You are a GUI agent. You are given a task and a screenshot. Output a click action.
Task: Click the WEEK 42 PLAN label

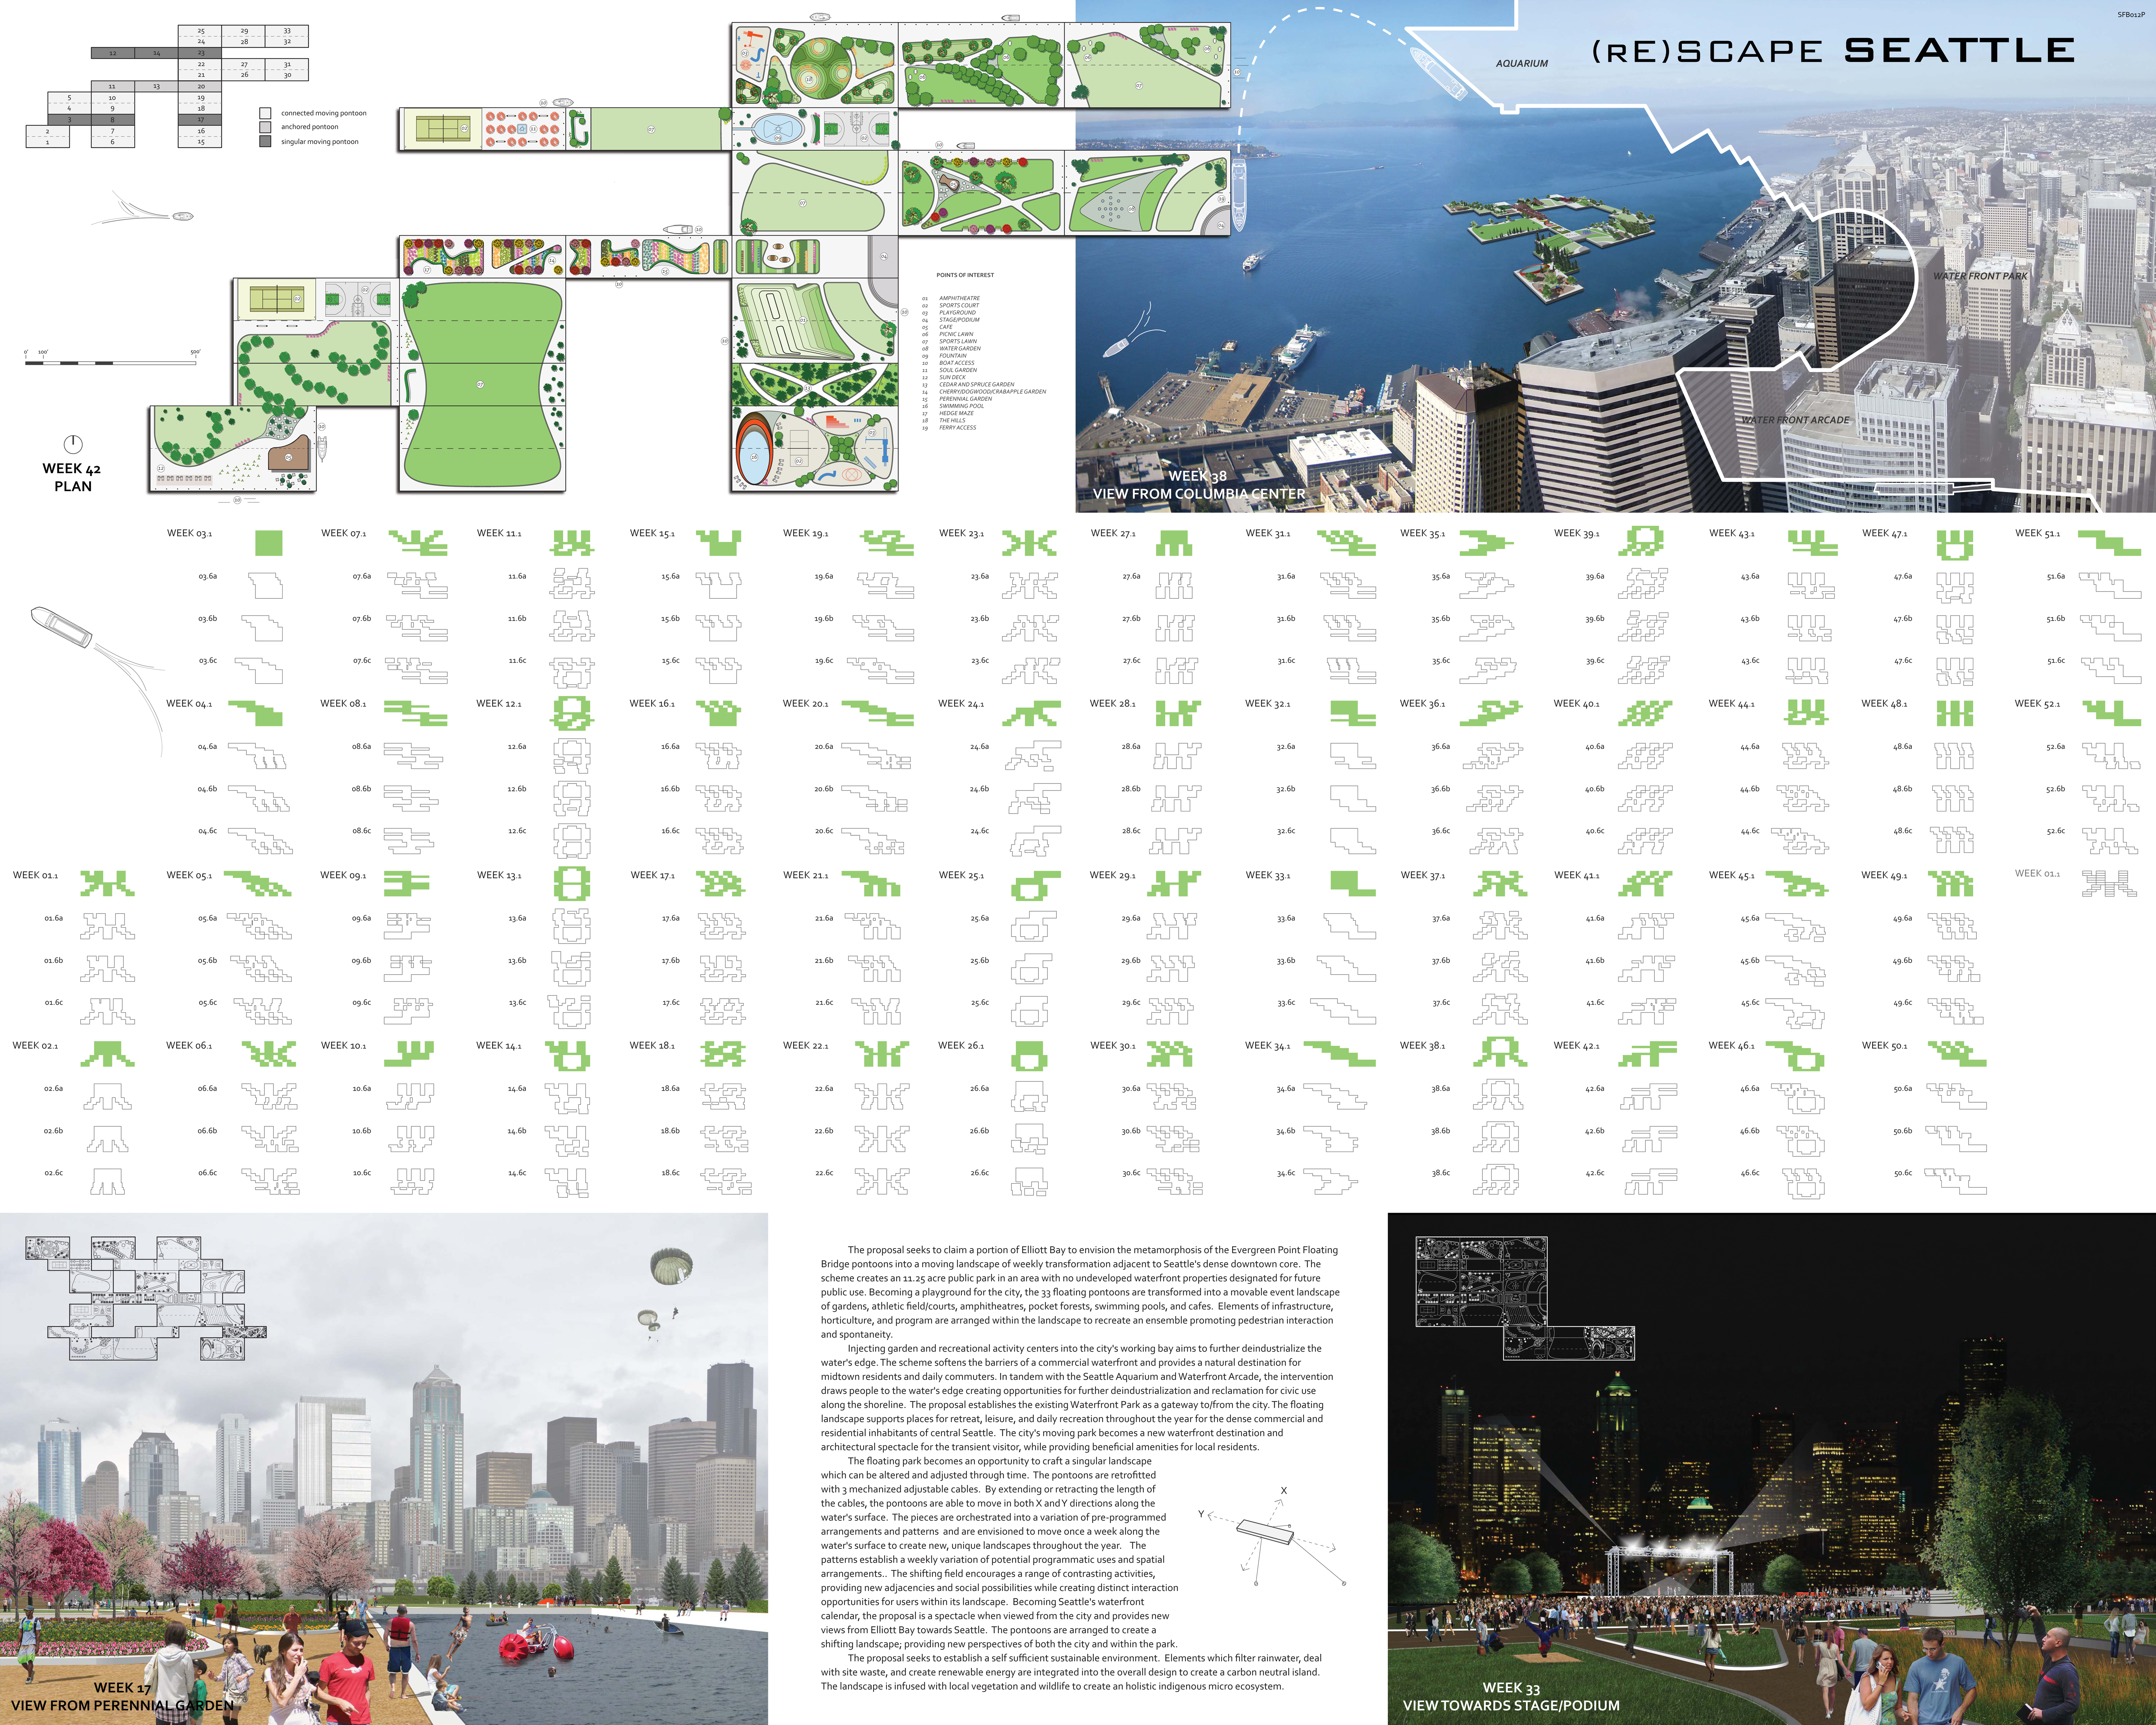[72, 477]
